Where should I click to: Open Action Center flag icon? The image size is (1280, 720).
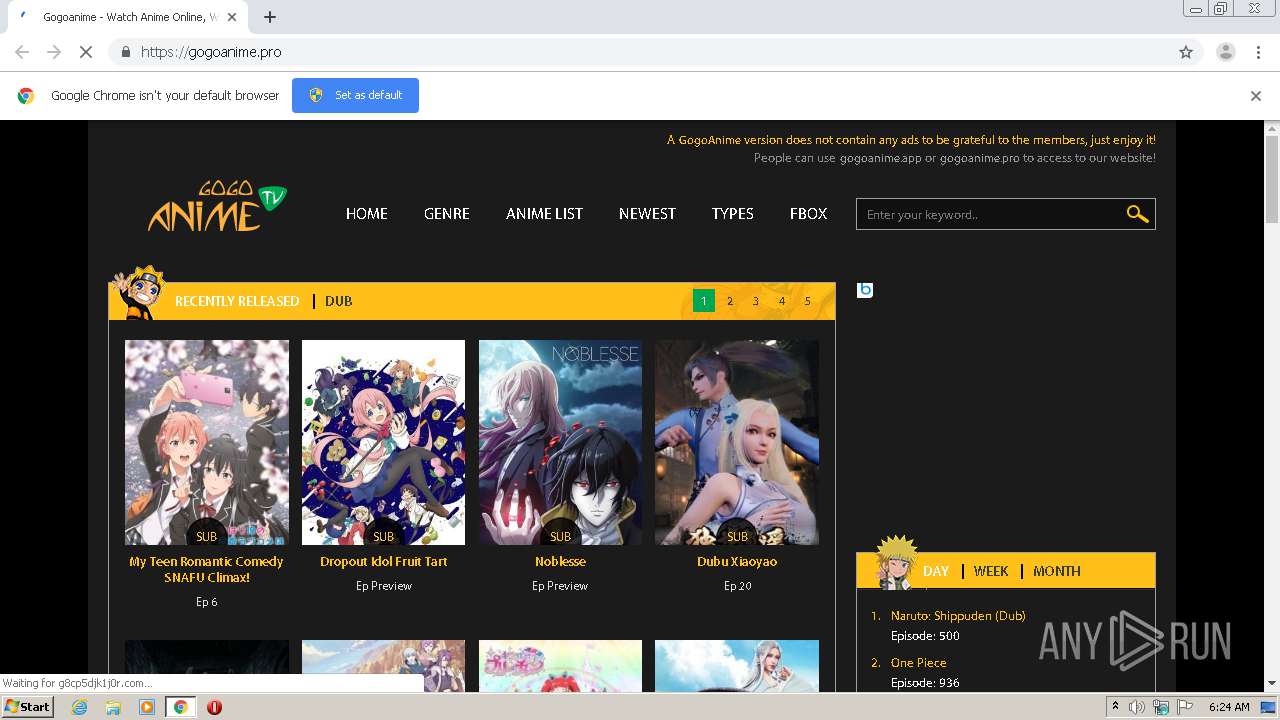[1183, 707]
